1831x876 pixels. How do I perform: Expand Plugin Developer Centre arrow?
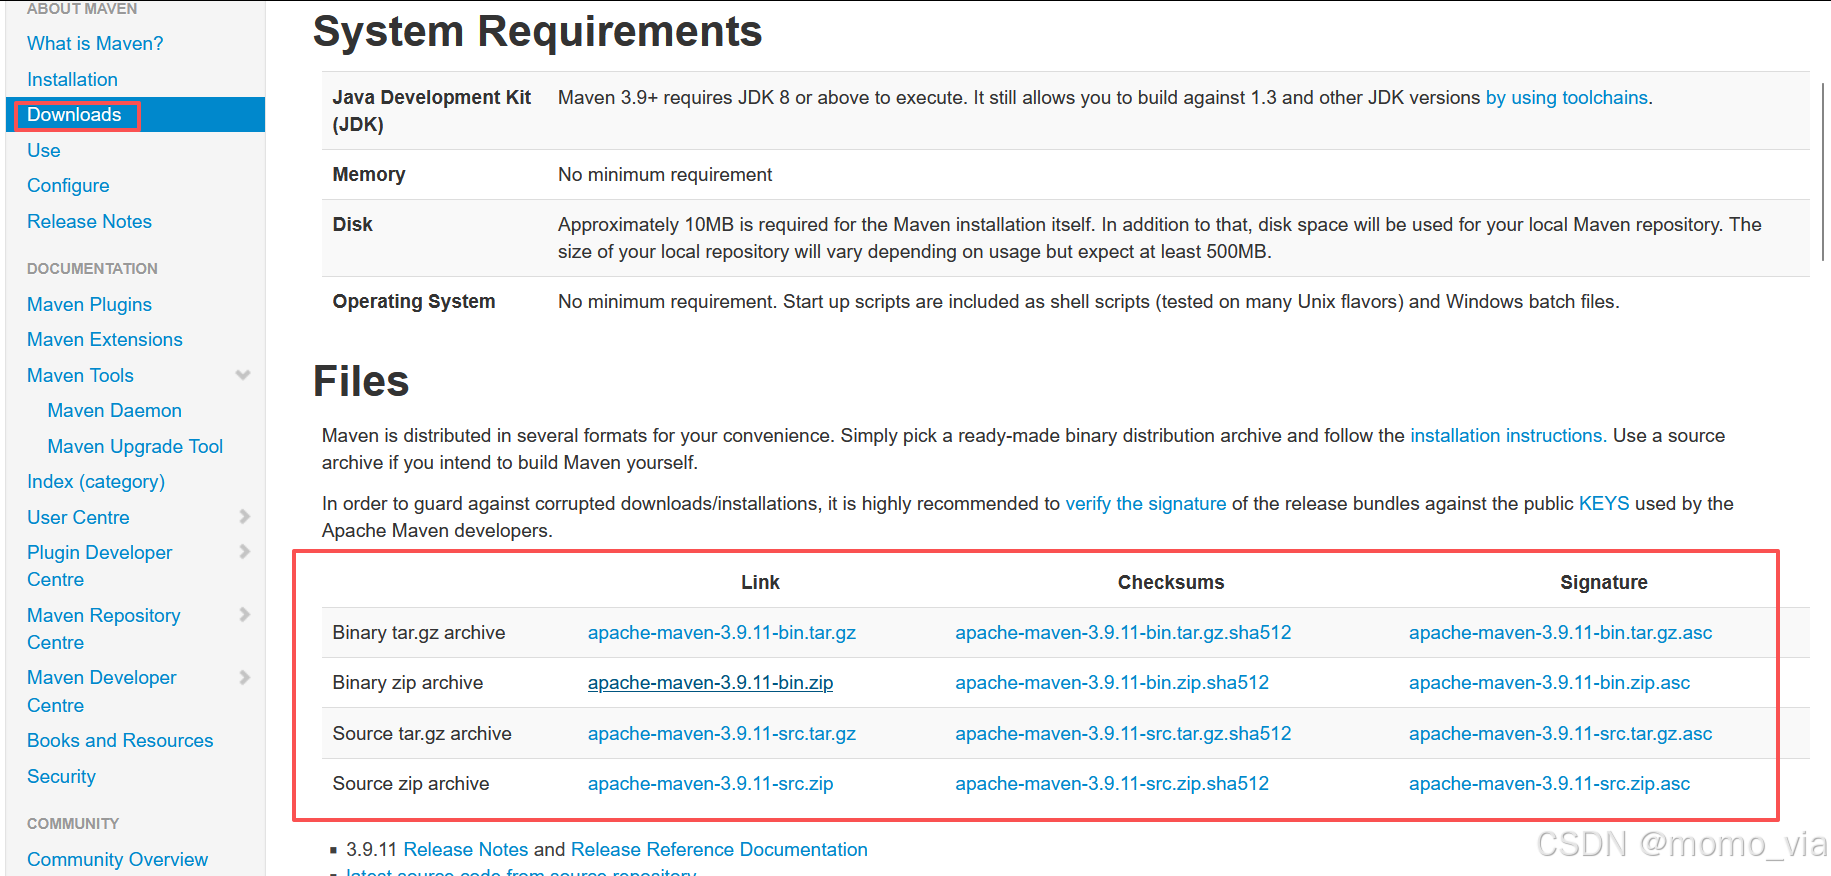[245, 551]
